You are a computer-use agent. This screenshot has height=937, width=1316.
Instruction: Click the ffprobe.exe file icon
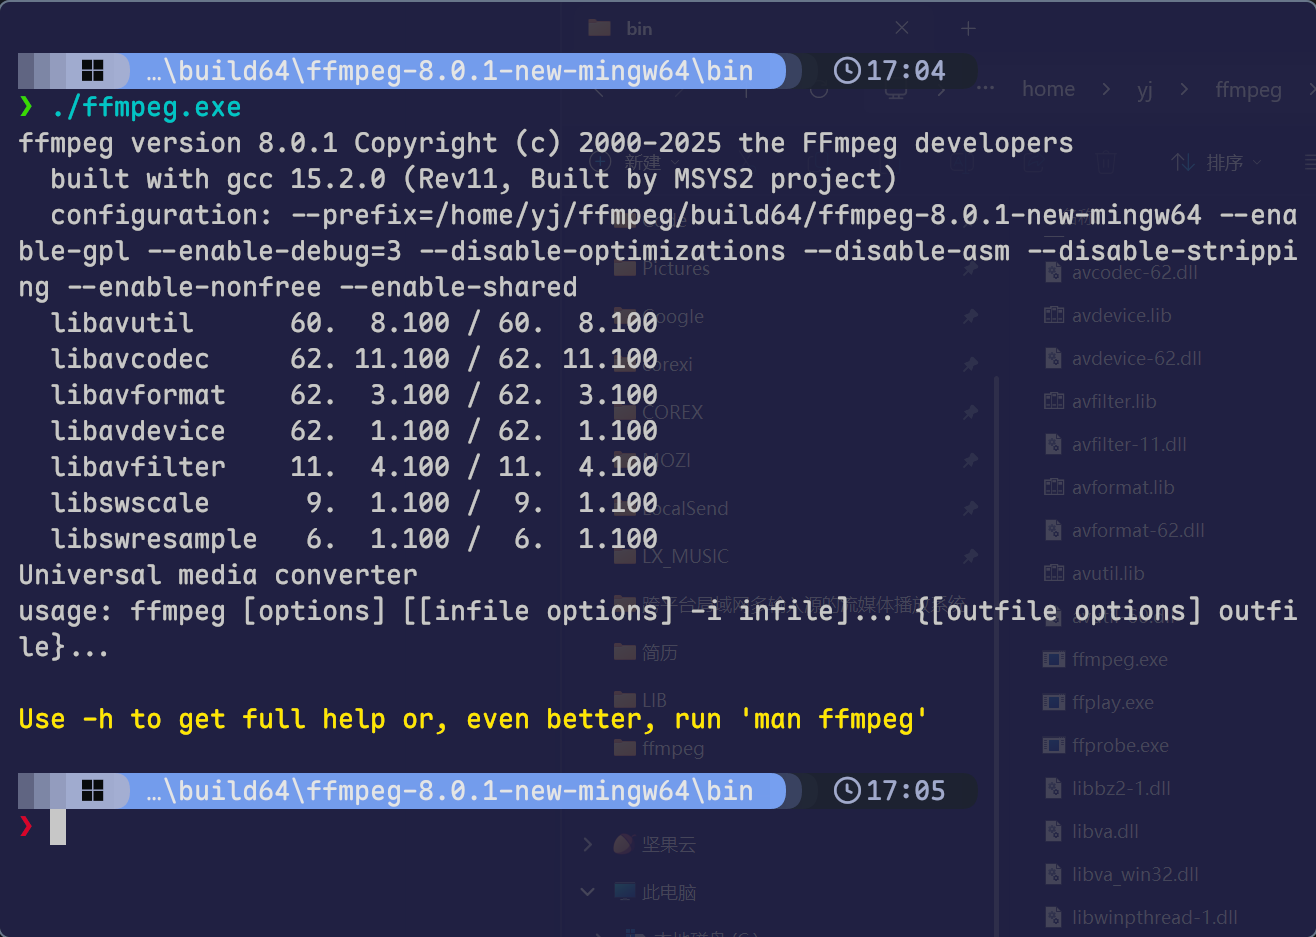coord(1053,745)
